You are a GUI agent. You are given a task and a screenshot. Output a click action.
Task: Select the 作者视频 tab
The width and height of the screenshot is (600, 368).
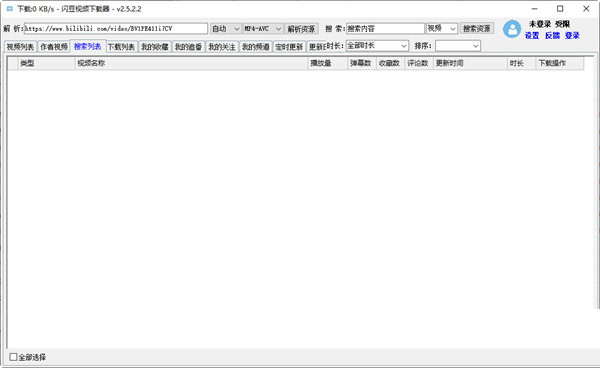coord(54,47)
